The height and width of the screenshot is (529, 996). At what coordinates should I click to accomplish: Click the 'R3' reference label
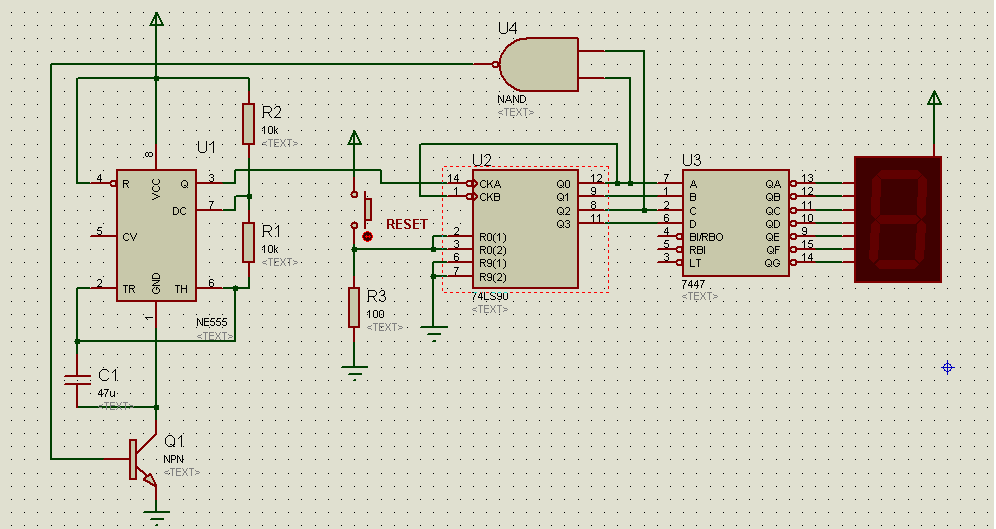point(376,296)
